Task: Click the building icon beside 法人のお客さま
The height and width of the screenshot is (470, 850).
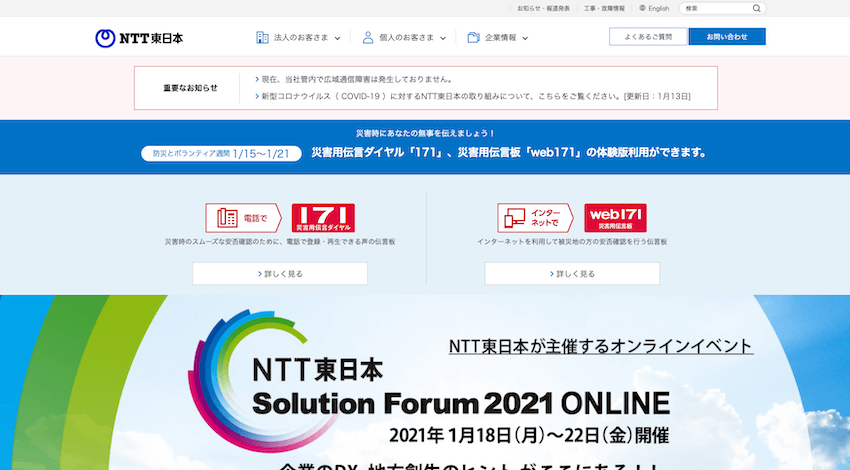Action: [x=262, y=37]
